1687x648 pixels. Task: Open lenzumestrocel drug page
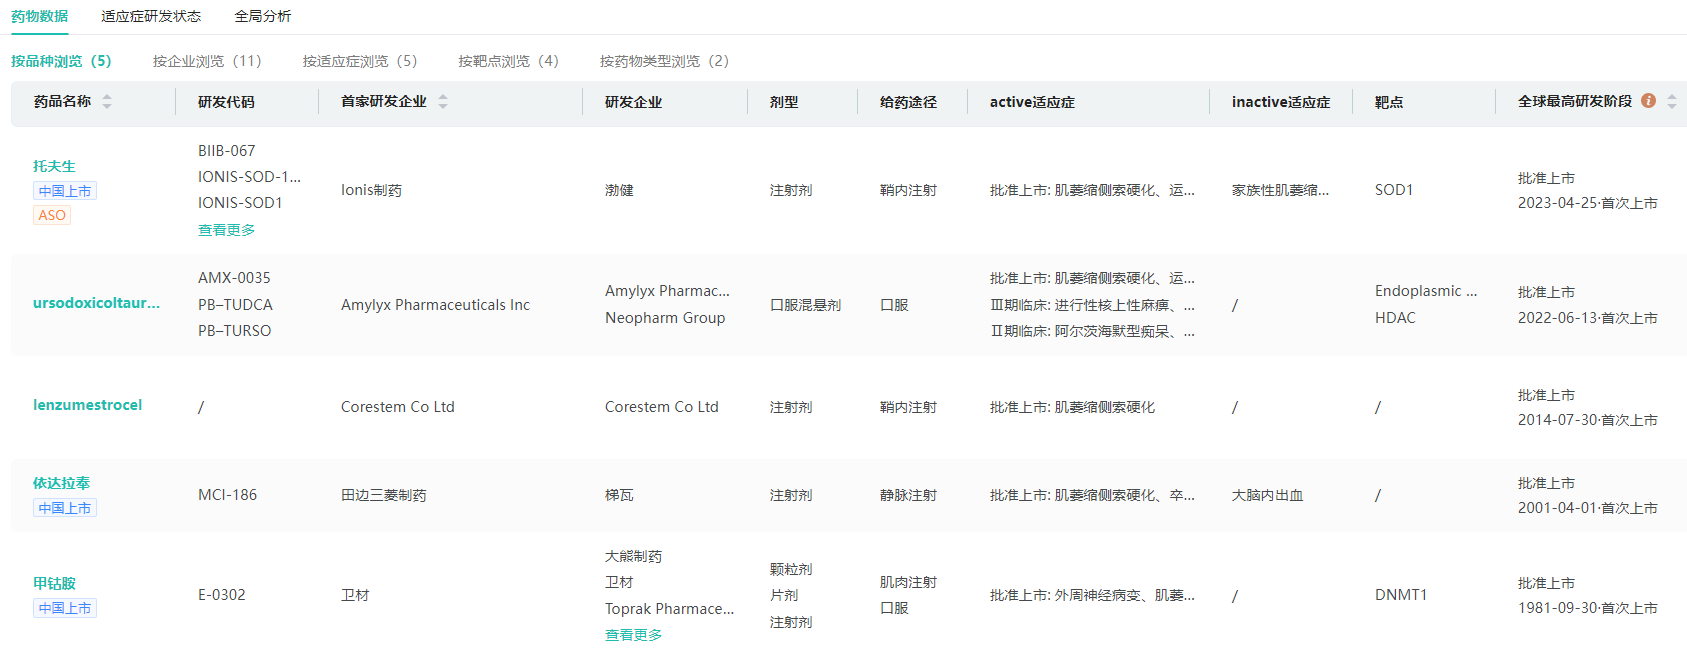click(87, 405)
